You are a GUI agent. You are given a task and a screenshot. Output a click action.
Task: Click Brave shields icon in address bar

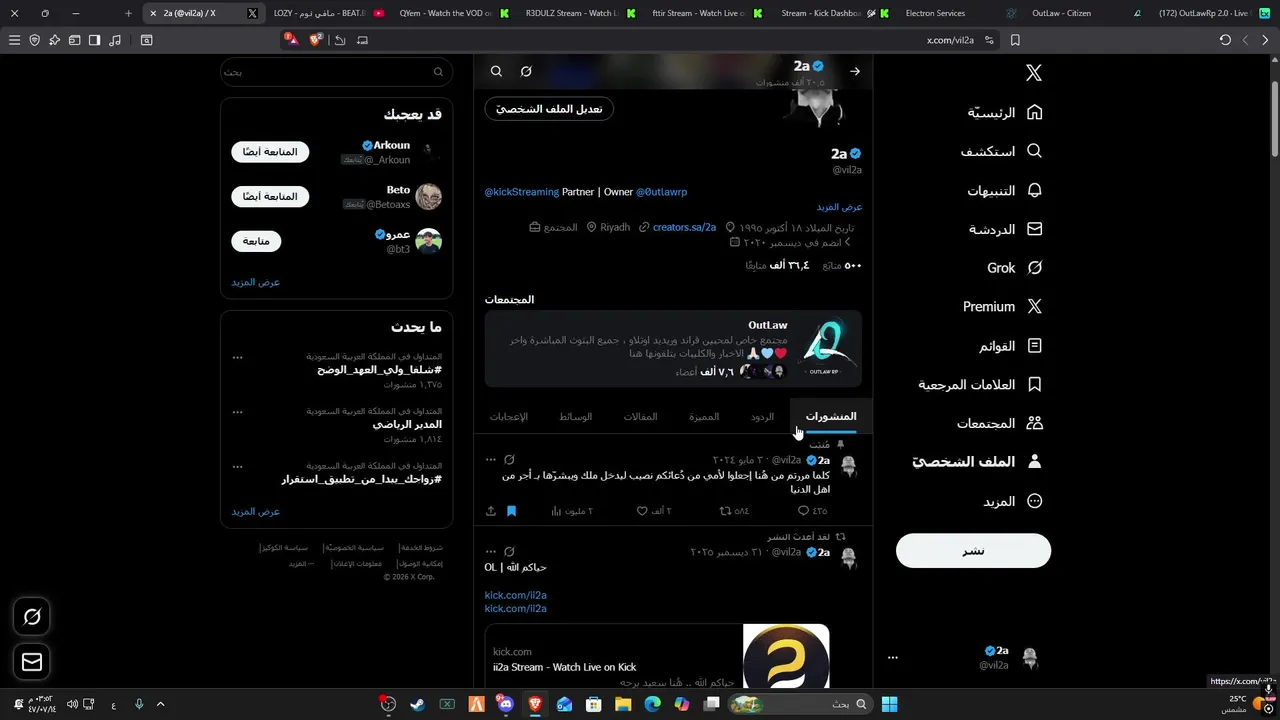tap(316, 40)
